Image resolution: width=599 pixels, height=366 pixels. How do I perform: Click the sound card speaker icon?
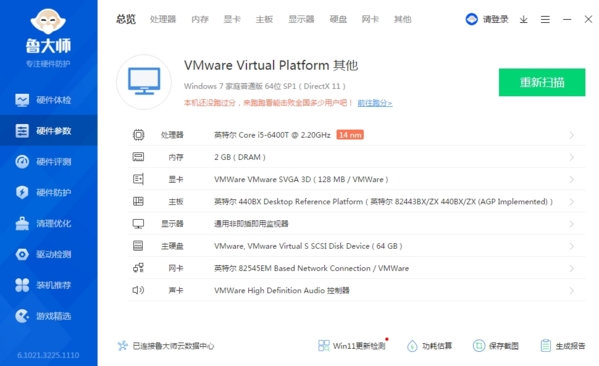click(x=138, y=290)
